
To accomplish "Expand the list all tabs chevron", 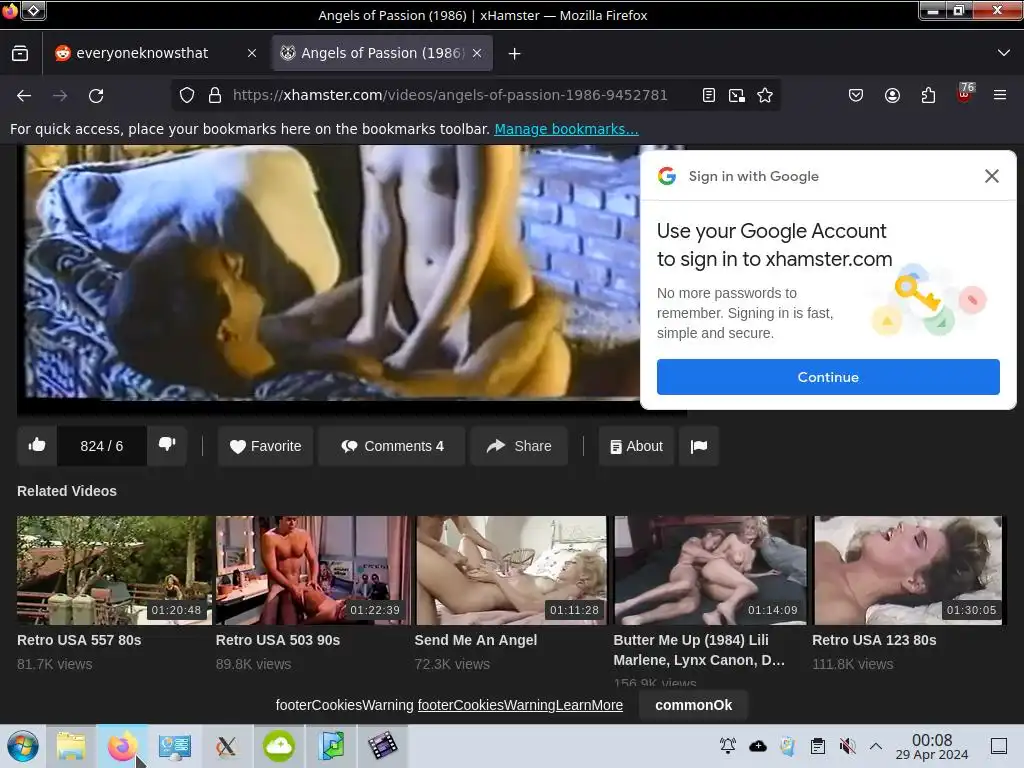I will coord(1004,53).
